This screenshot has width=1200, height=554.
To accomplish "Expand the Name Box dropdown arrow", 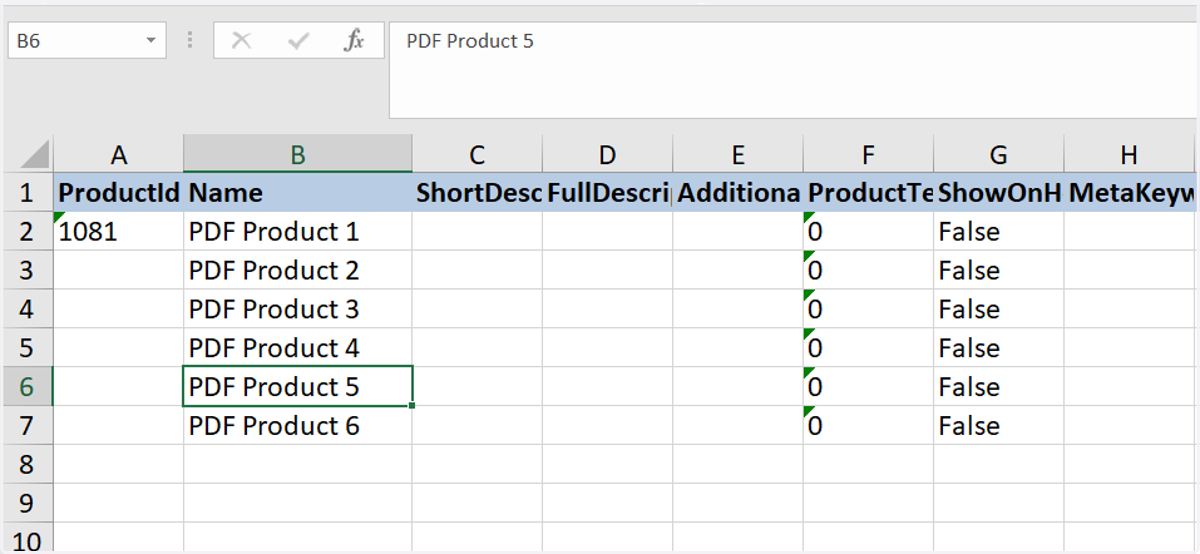I will point(151,41).
